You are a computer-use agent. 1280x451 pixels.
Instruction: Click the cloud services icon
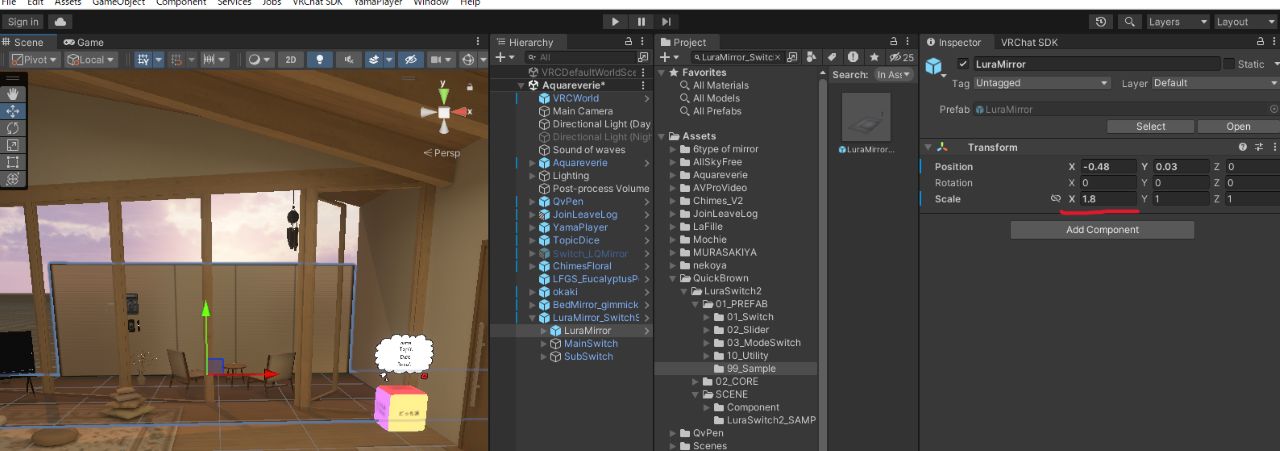[61, 21]
